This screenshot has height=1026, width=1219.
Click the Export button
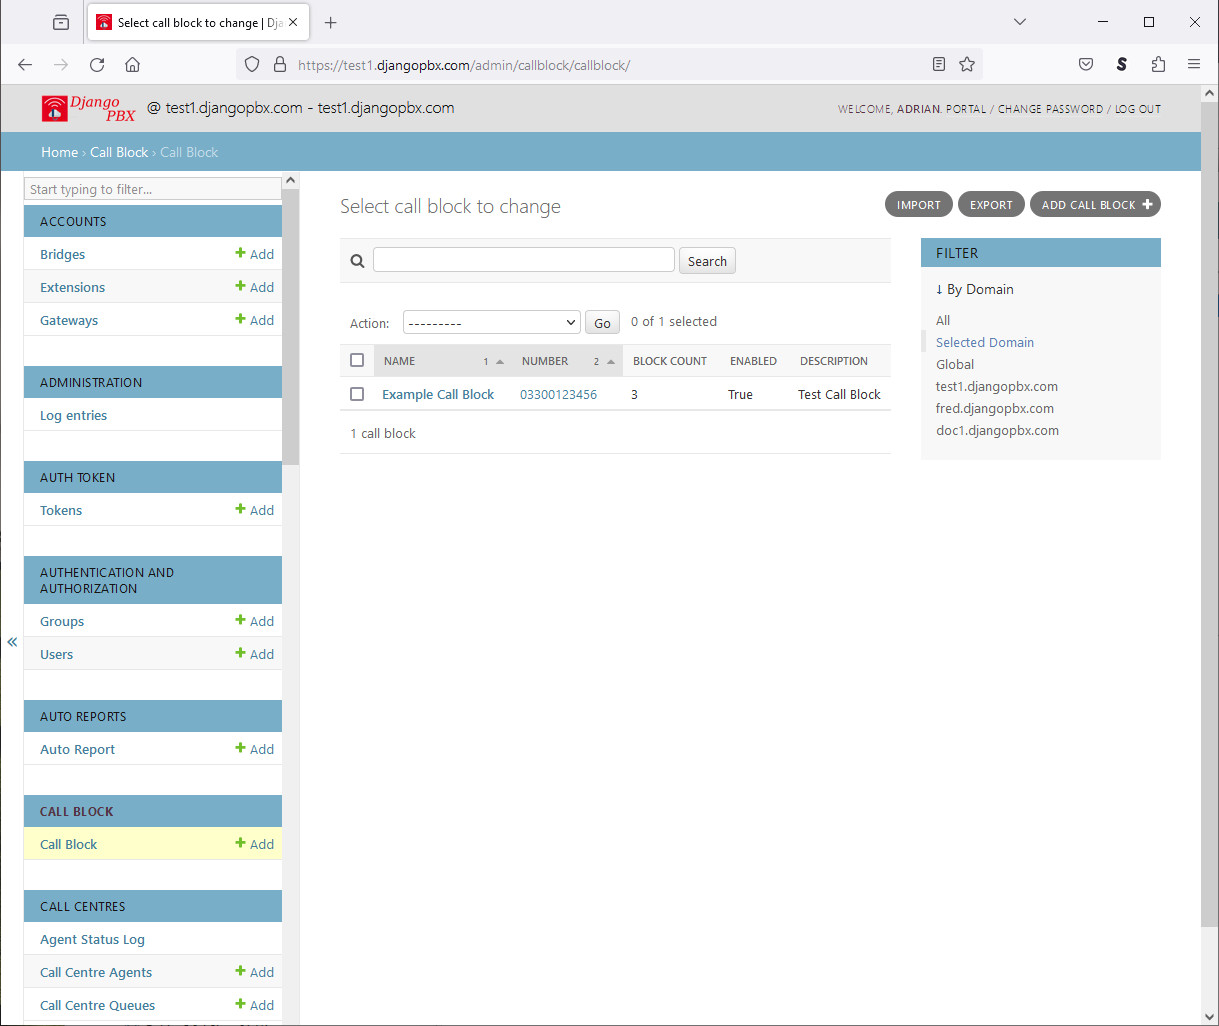[991, 205]
